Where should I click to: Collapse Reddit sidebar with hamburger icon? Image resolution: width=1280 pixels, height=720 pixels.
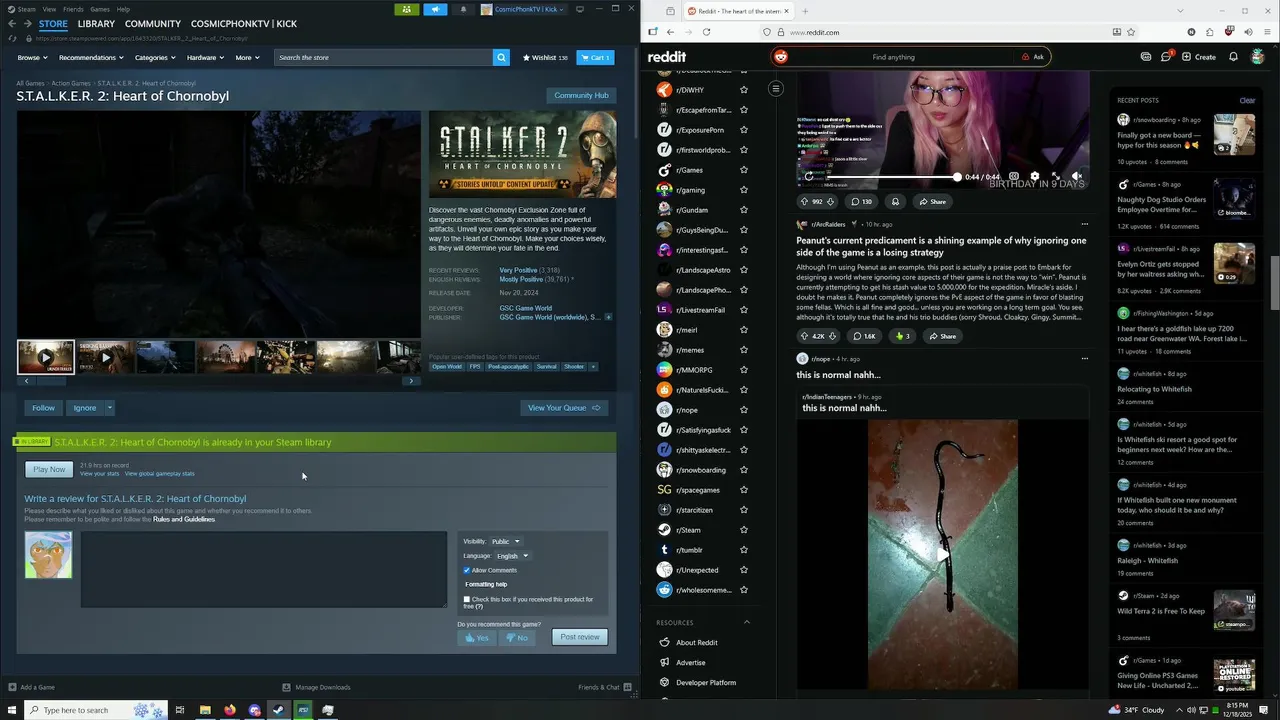775,89
